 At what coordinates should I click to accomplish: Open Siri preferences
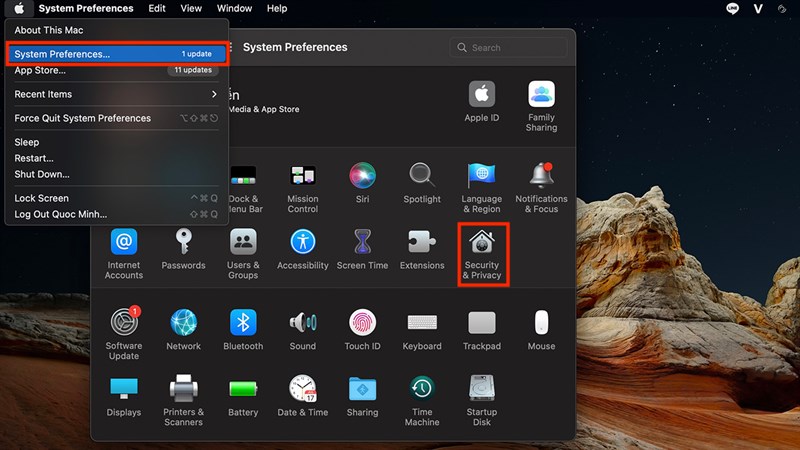tap(362, 183)
